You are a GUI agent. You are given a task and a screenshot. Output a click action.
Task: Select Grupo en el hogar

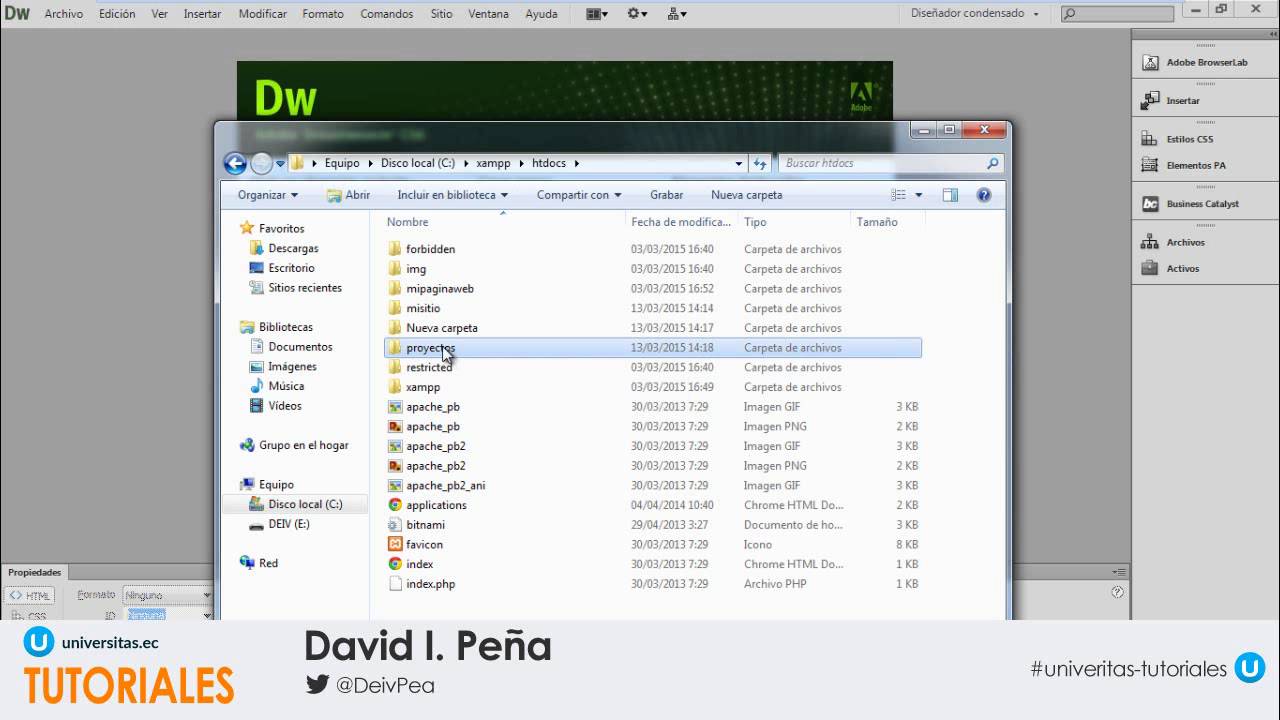click(304, 445)
